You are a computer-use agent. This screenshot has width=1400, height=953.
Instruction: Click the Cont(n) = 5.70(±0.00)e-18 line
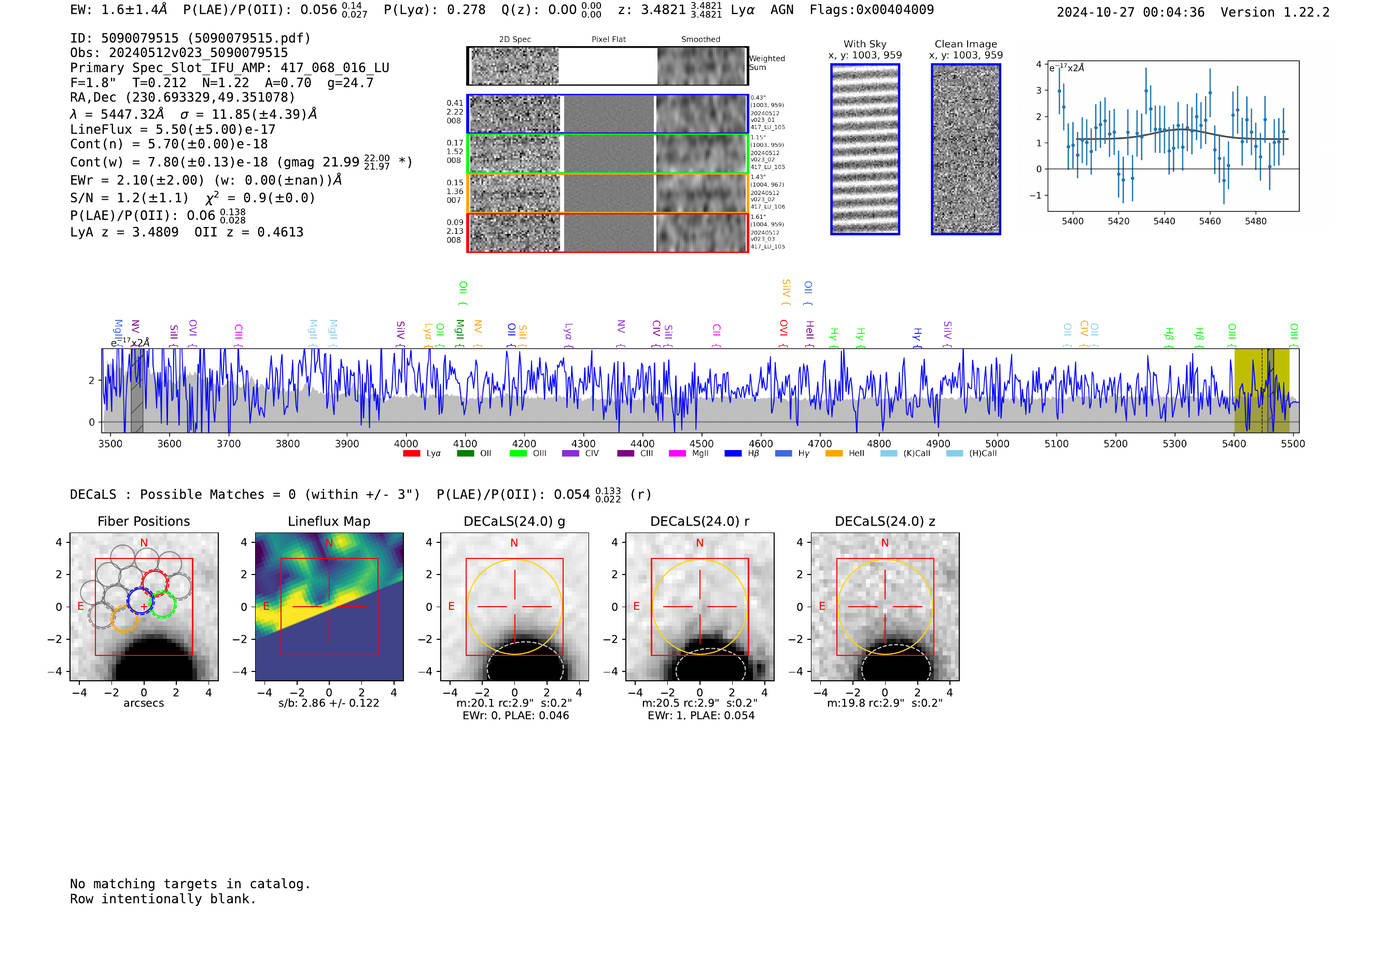pyautogui.click(x=169, y=144)
